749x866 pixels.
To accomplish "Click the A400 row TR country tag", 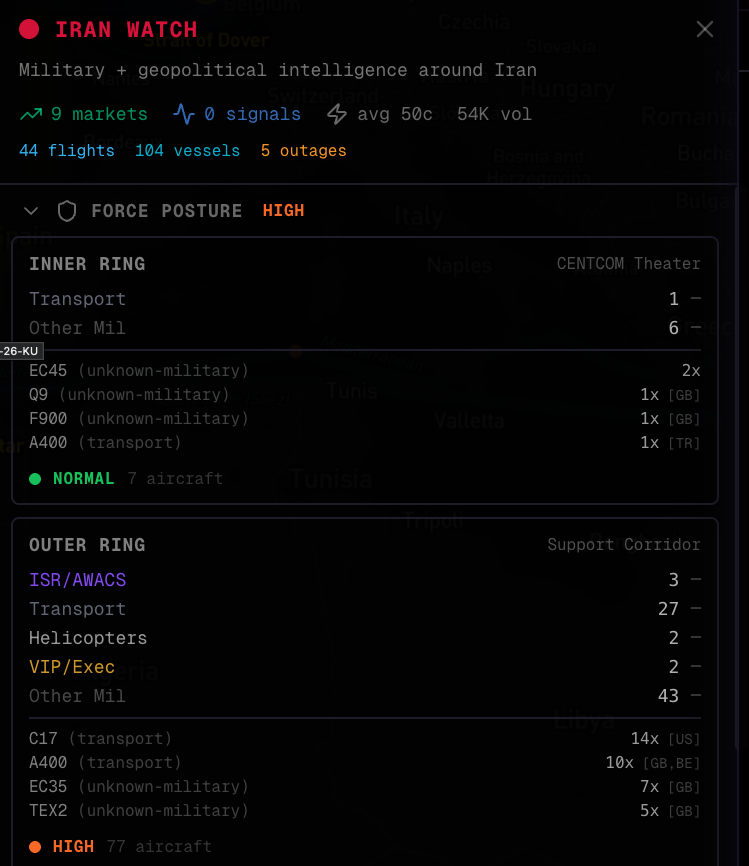I will [684, 443].
